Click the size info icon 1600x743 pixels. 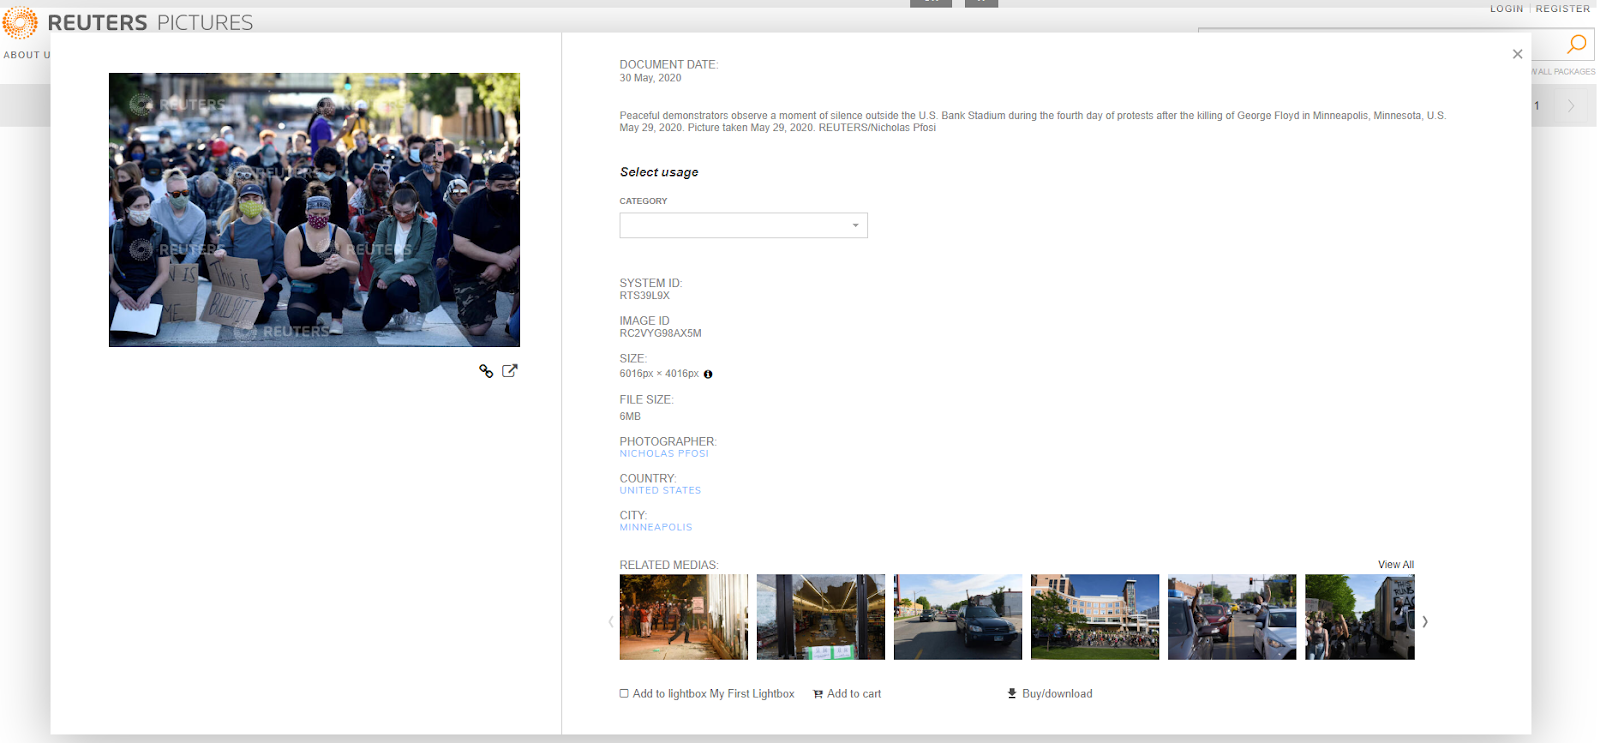pyautogui.click(x=708, y=374)
